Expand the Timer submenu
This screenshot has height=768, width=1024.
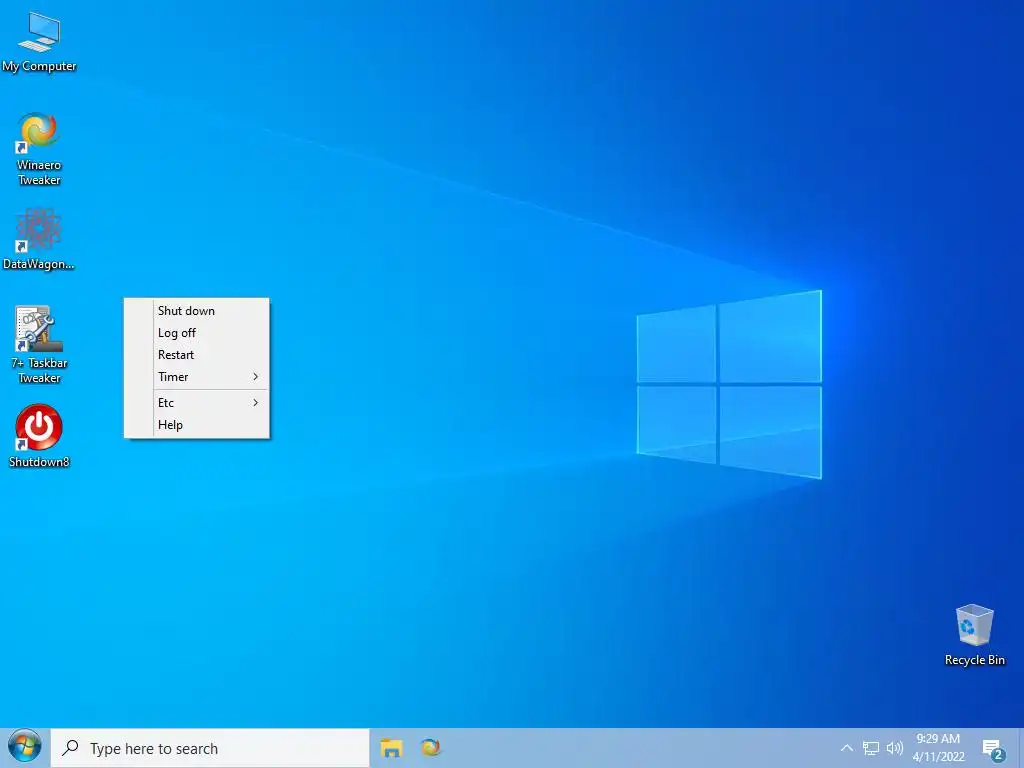(197, 377)
